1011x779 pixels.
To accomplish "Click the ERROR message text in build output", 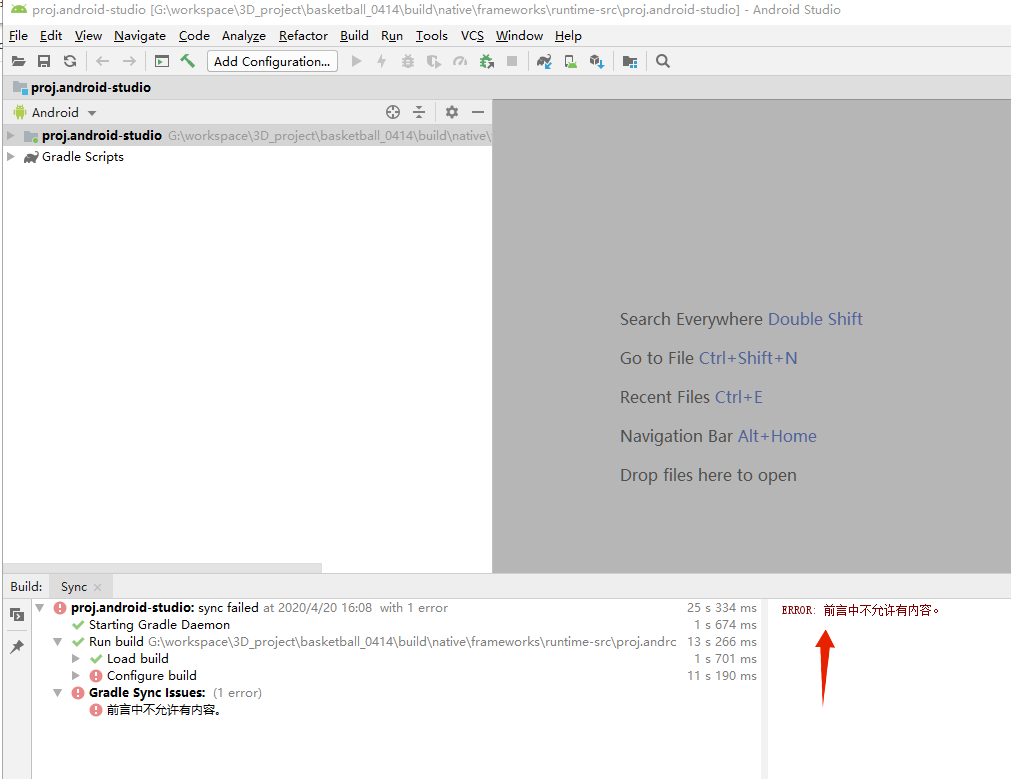I will 860,610.
